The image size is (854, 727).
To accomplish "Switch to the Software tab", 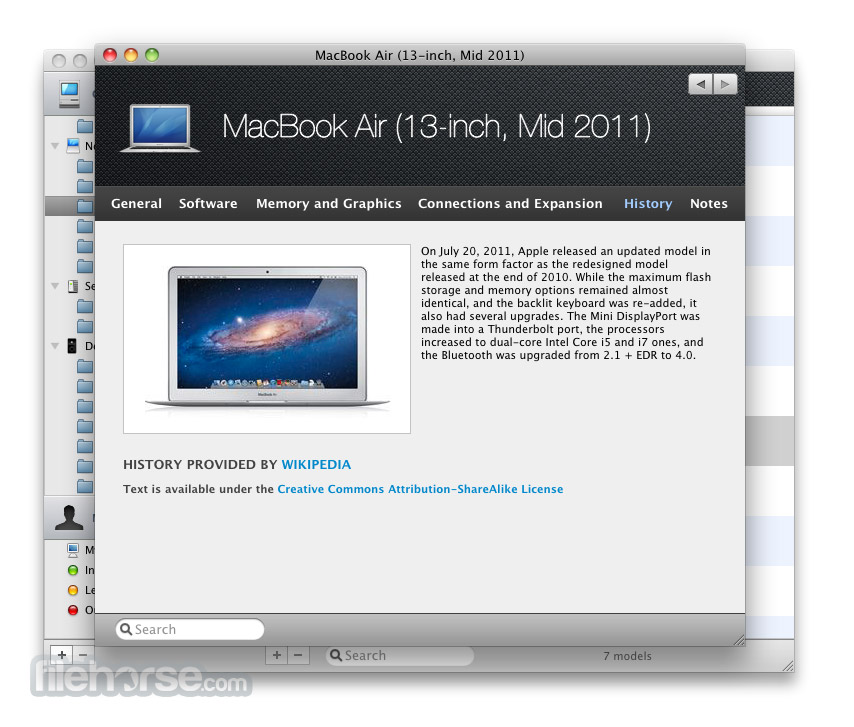I will 208,204.
